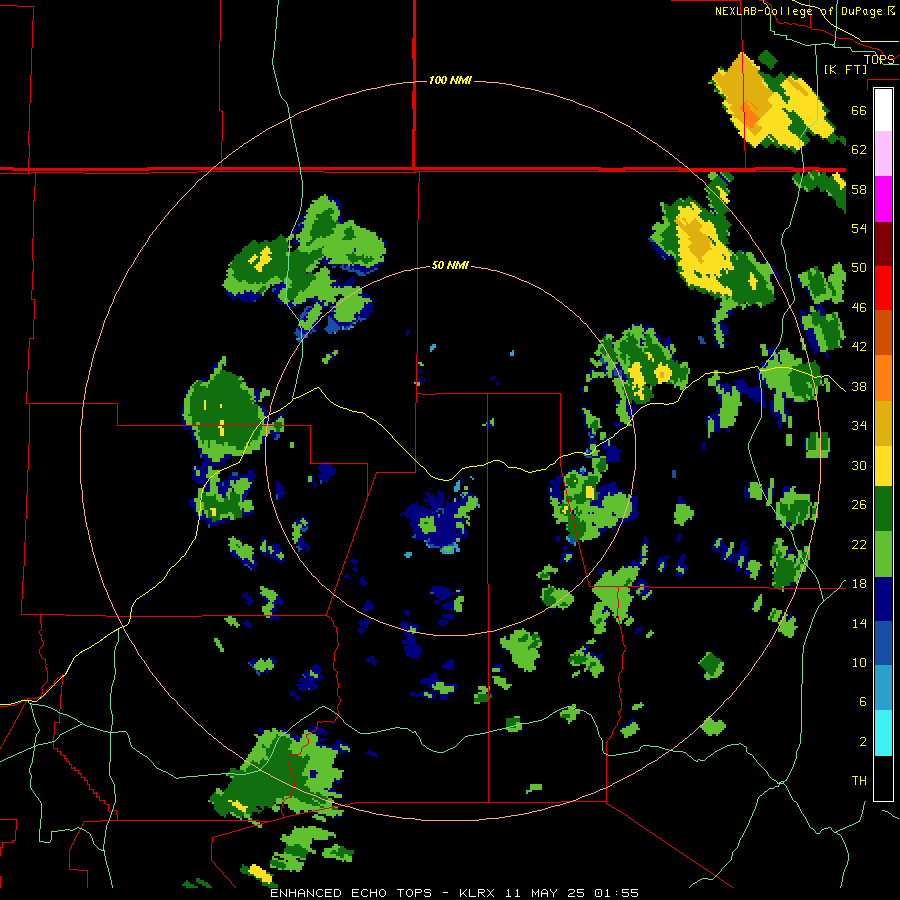Viewport: 900px width, 900px height.
Task: Click the magenta legend swatch
Action: pyautogui.click(x=883, y=199)
